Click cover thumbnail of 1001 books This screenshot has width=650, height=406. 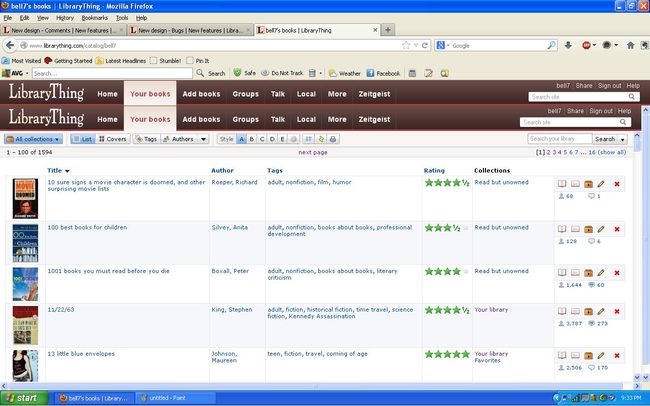[25, 284]
